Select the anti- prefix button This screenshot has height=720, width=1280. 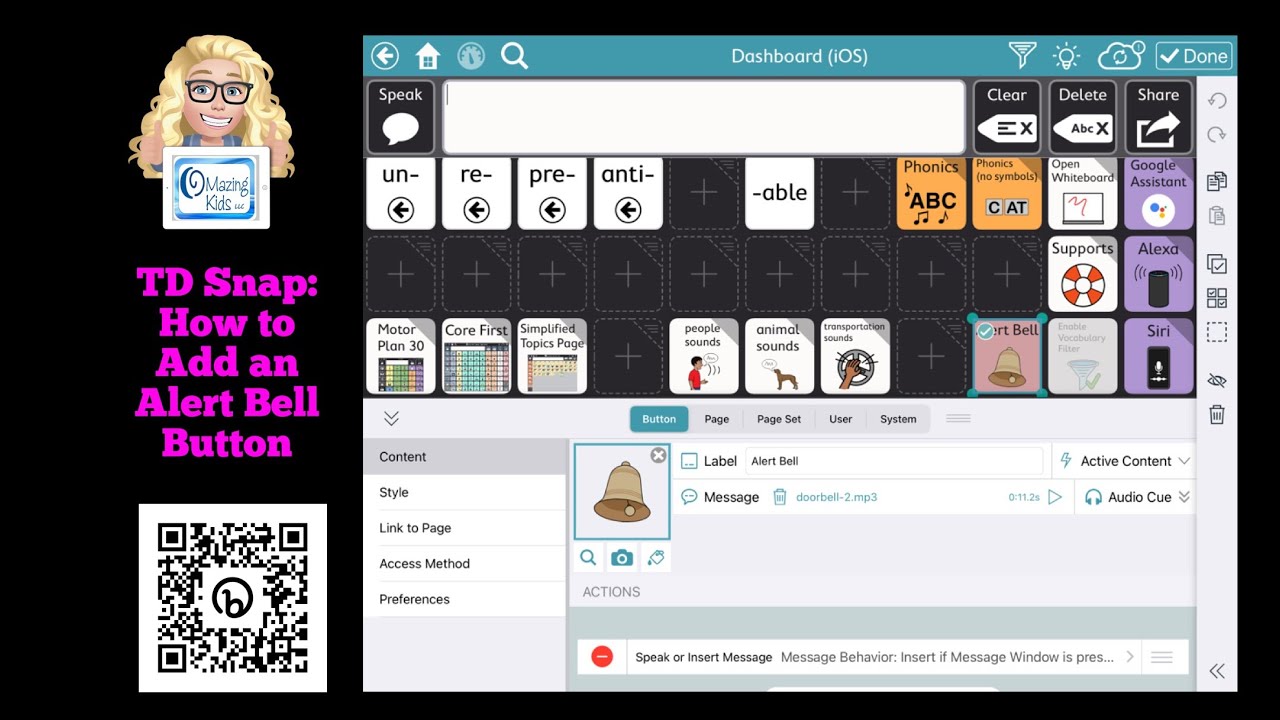pyautogui.click(x=628, y=194)
